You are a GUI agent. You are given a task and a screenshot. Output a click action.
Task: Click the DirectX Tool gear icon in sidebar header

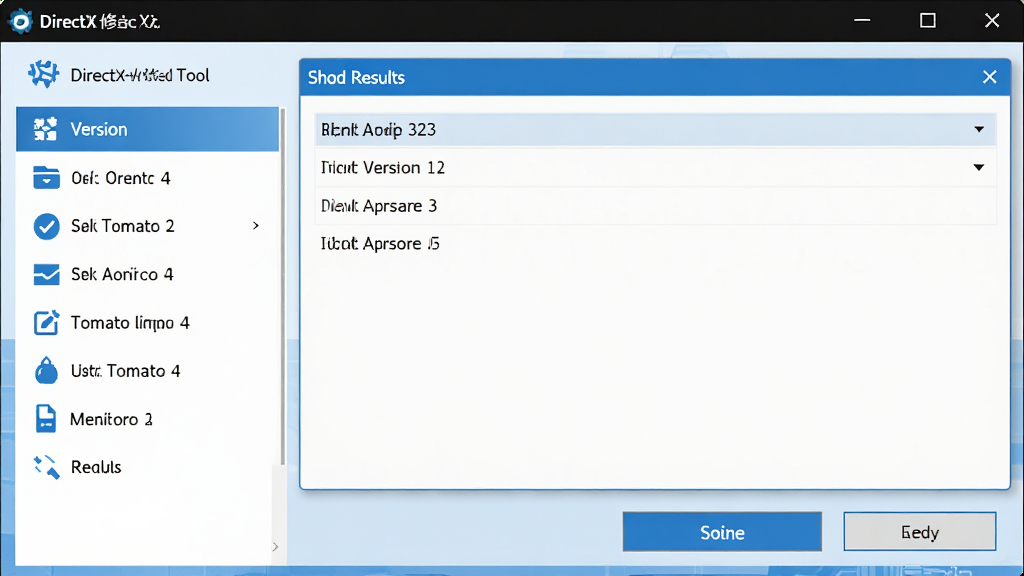tap(44, 74)
